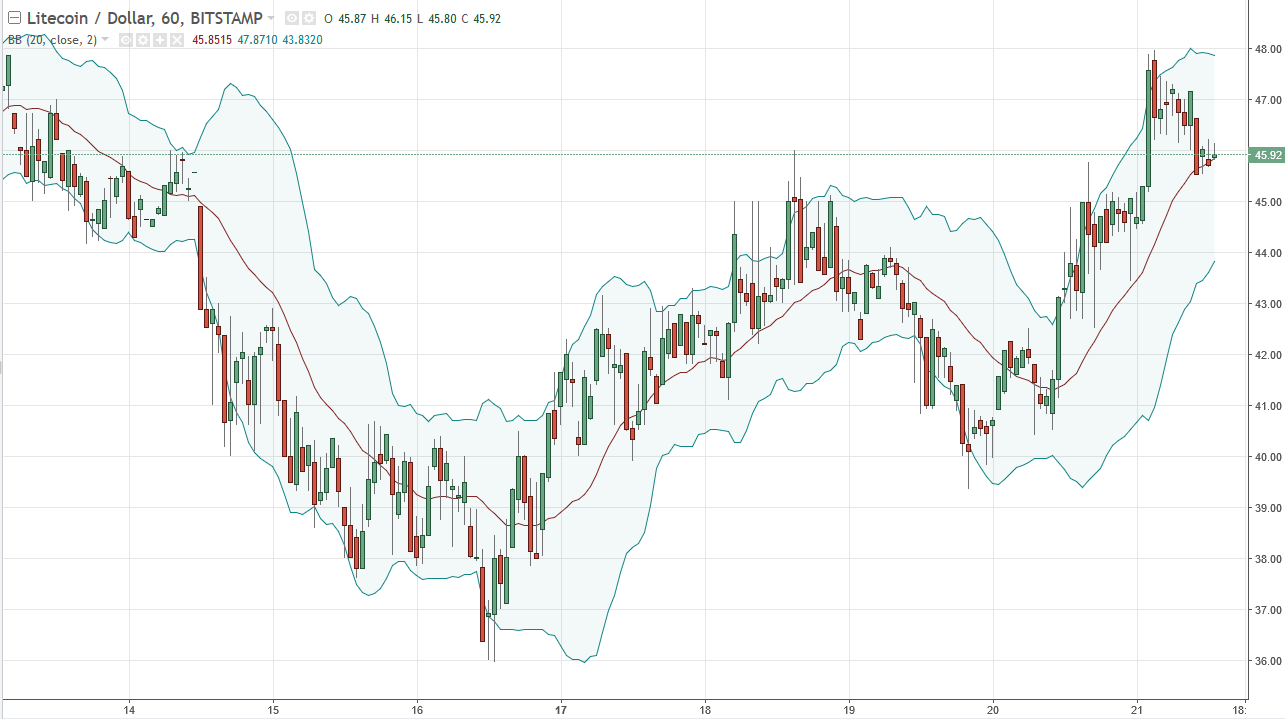Click the 48.00 price axis label
This screenshot has width=1285, height=719.
coord(1267,49)
